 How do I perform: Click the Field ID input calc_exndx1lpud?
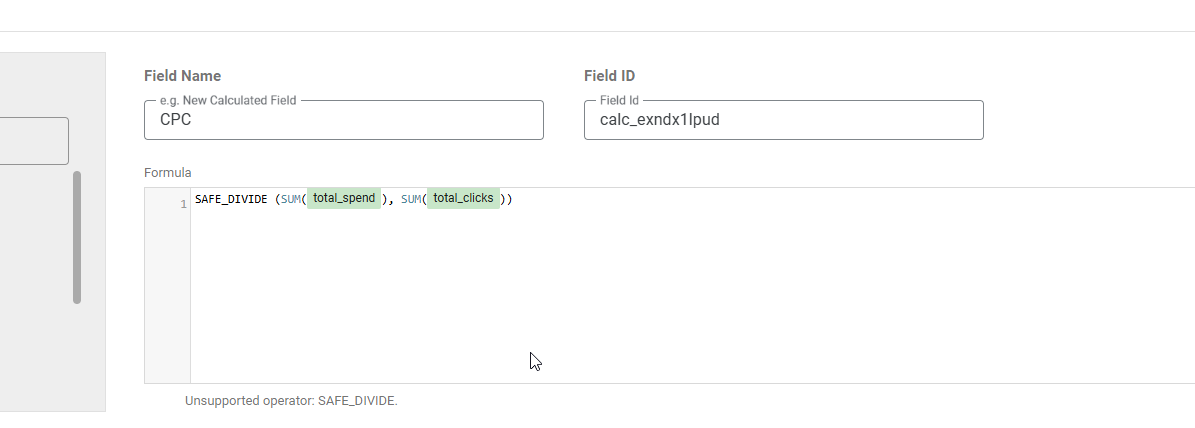point(783,120)
